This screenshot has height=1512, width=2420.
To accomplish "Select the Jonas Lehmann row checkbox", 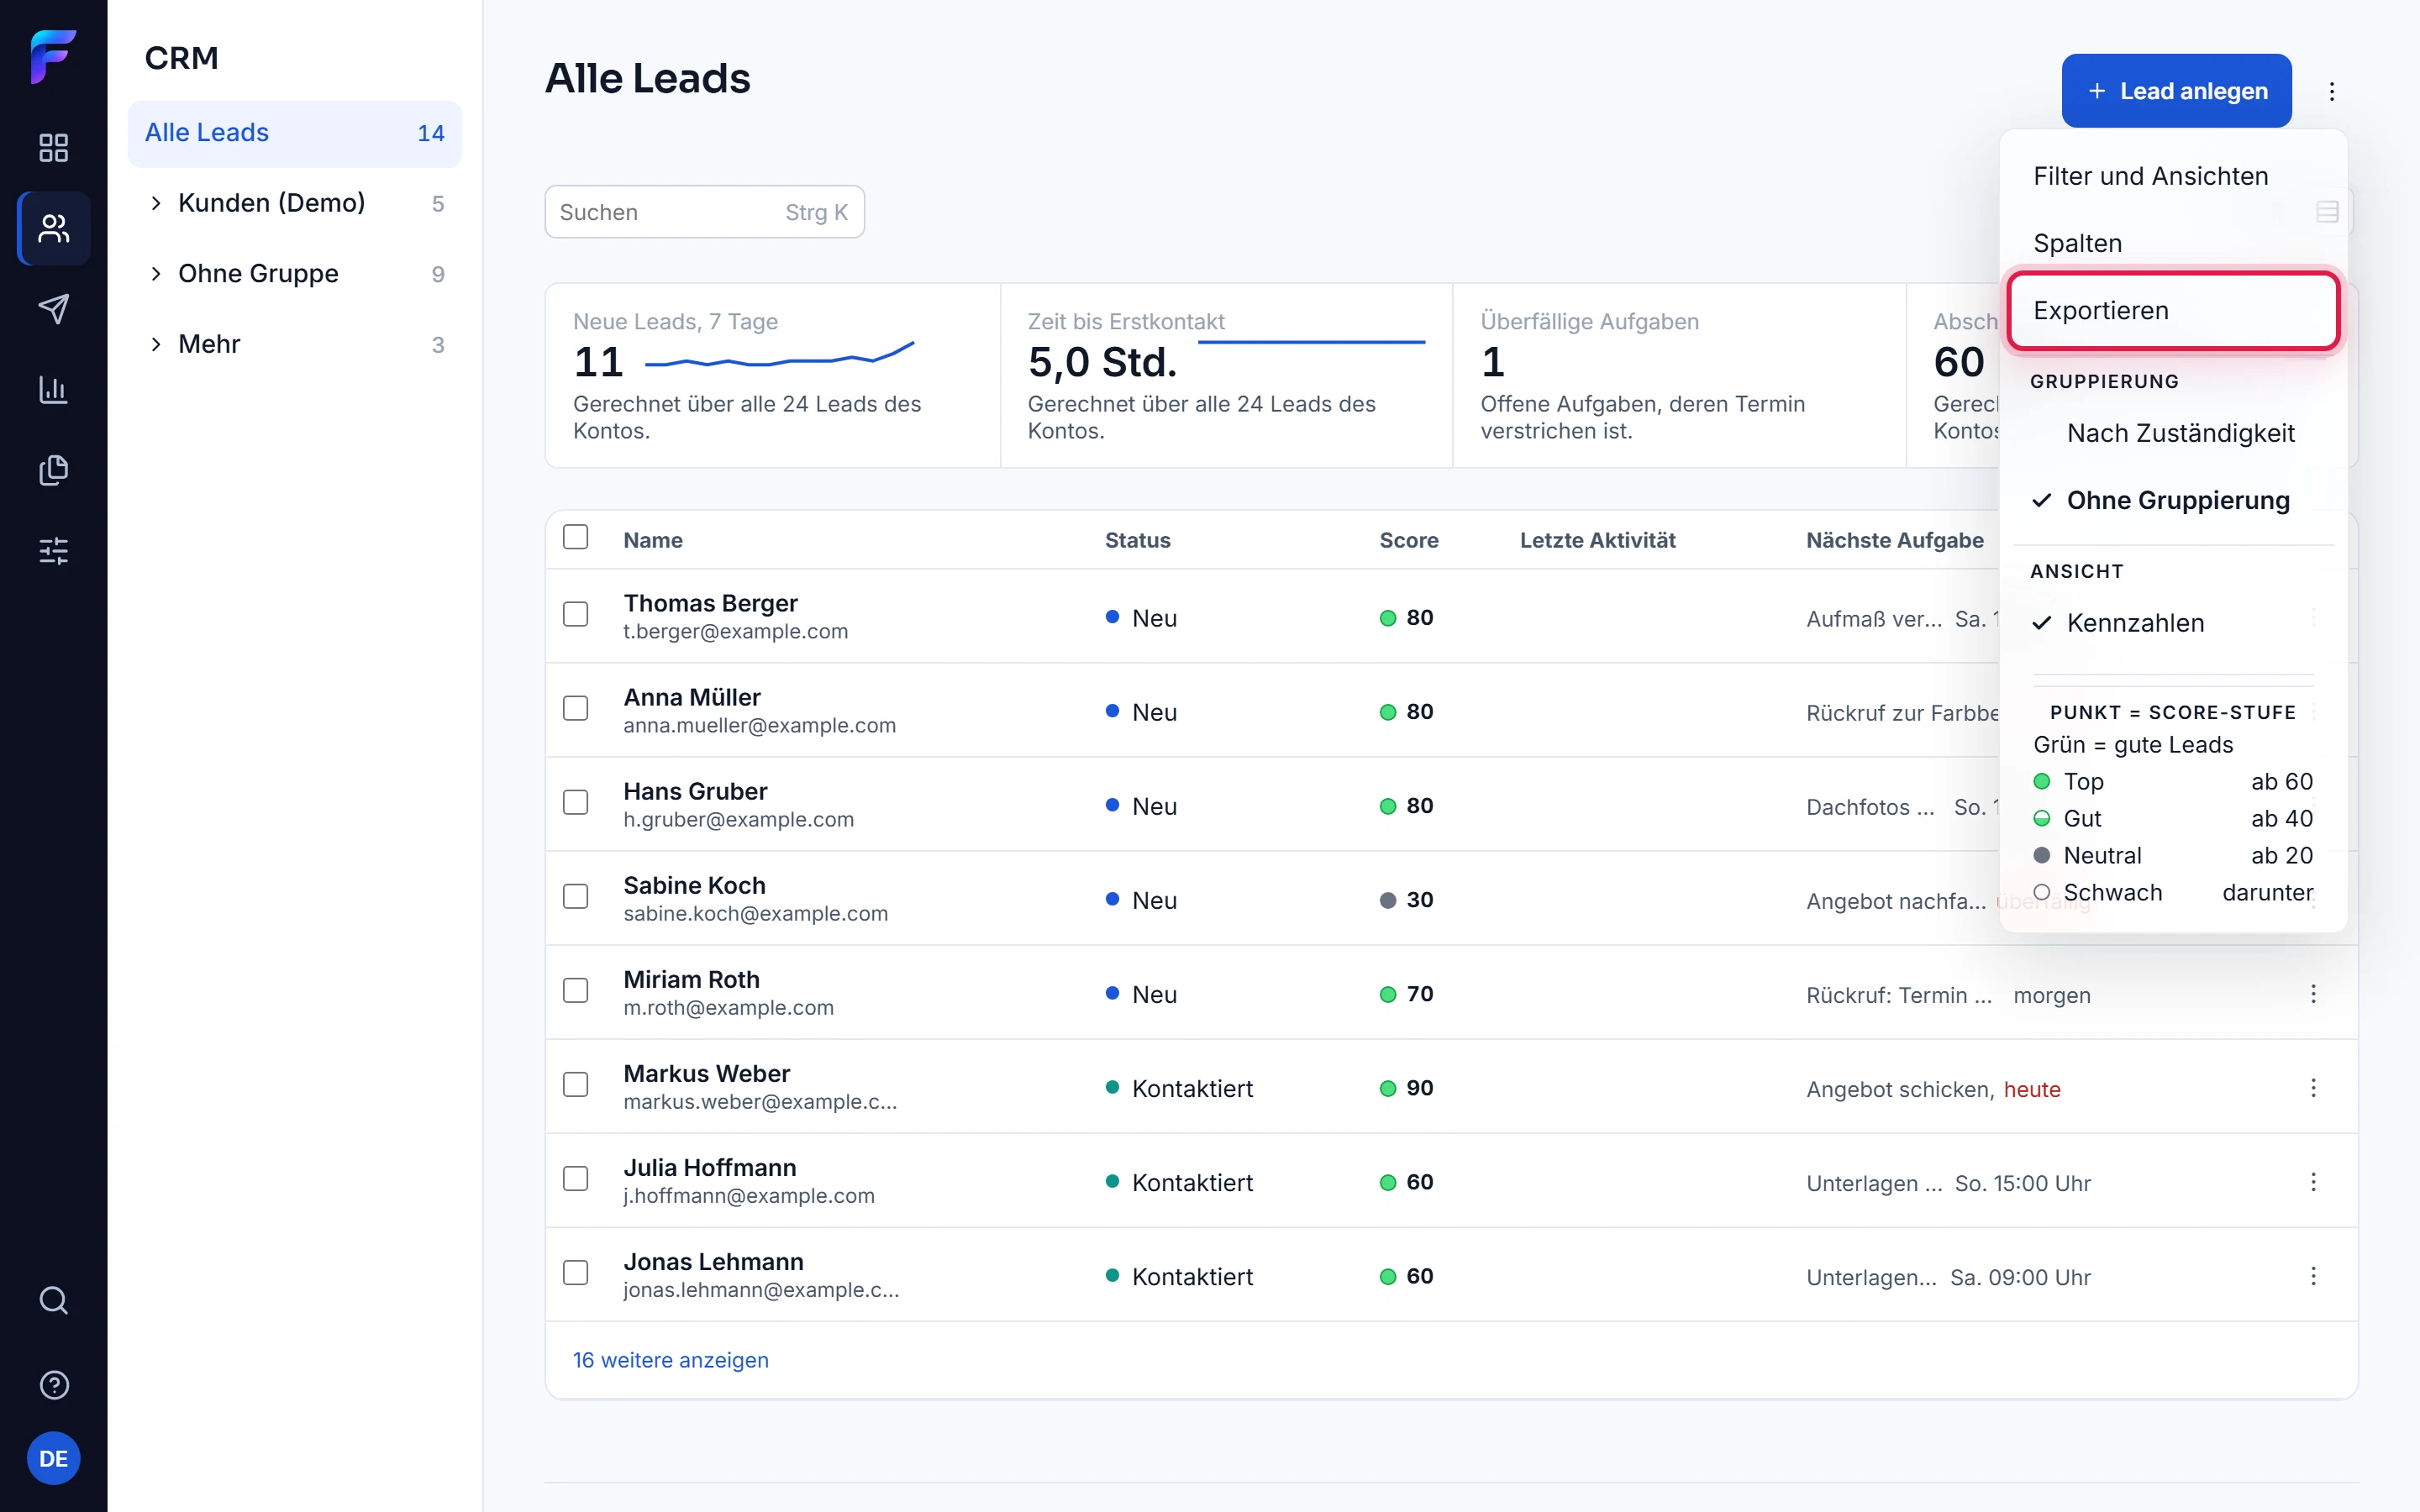I will tap(575, 1272).
